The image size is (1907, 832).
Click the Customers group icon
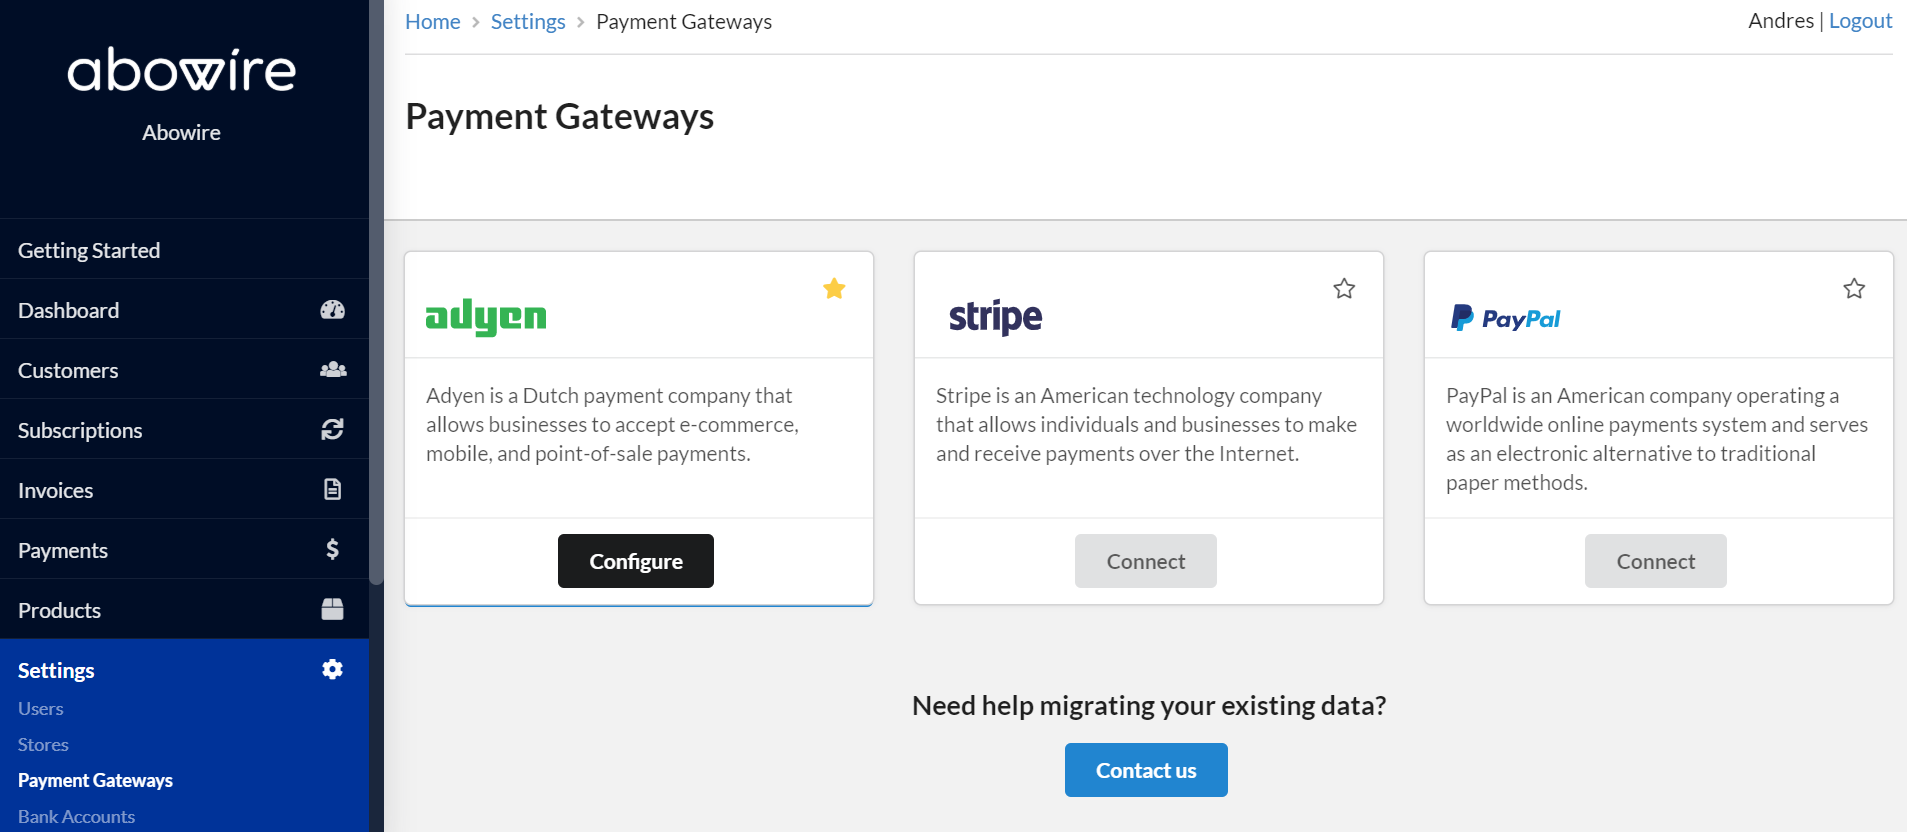(333, 370)
